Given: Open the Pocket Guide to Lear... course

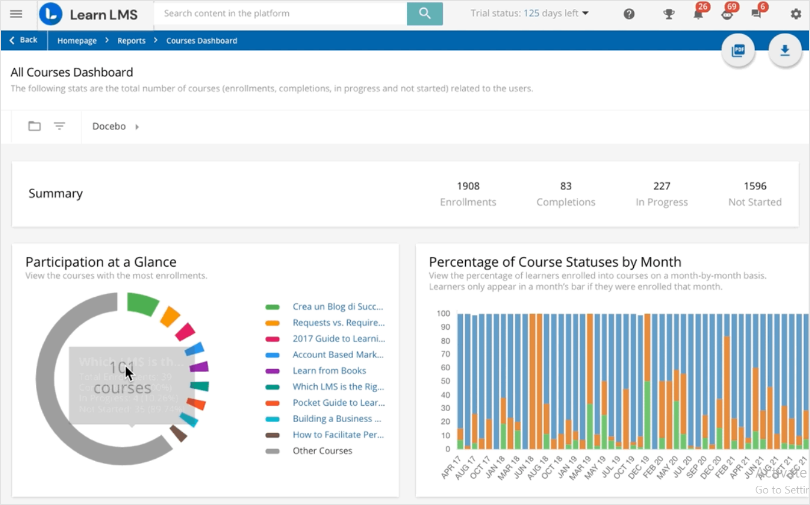Looking at the screenshot, I should (x=339, y=403).
